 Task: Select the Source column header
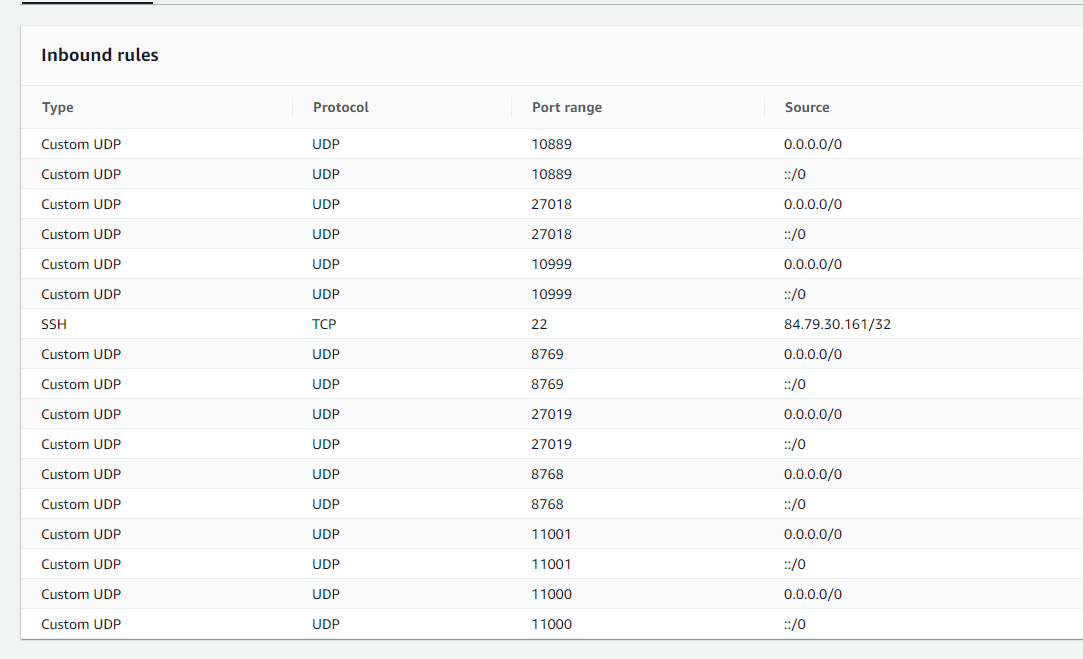(x=806, y=107)
